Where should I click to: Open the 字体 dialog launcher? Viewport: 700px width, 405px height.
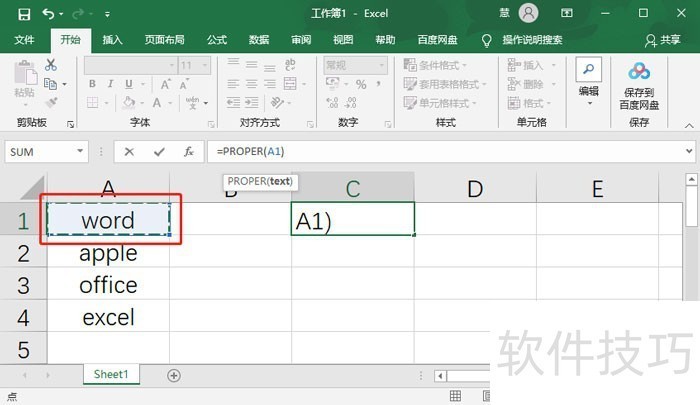[211, 125]
